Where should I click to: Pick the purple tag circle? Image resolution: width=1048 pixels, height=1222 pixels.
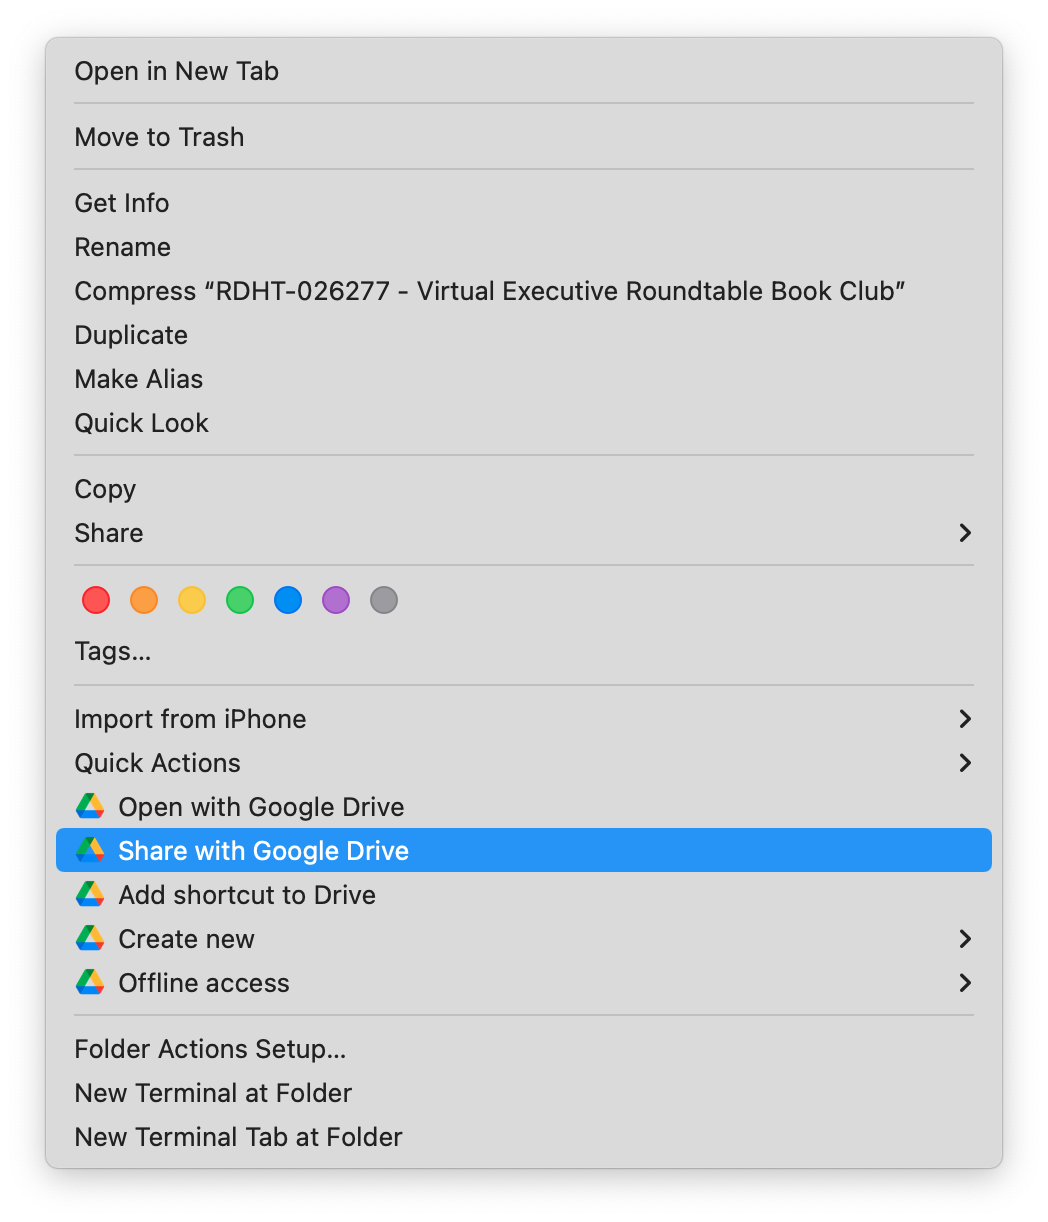coord(336,600)
